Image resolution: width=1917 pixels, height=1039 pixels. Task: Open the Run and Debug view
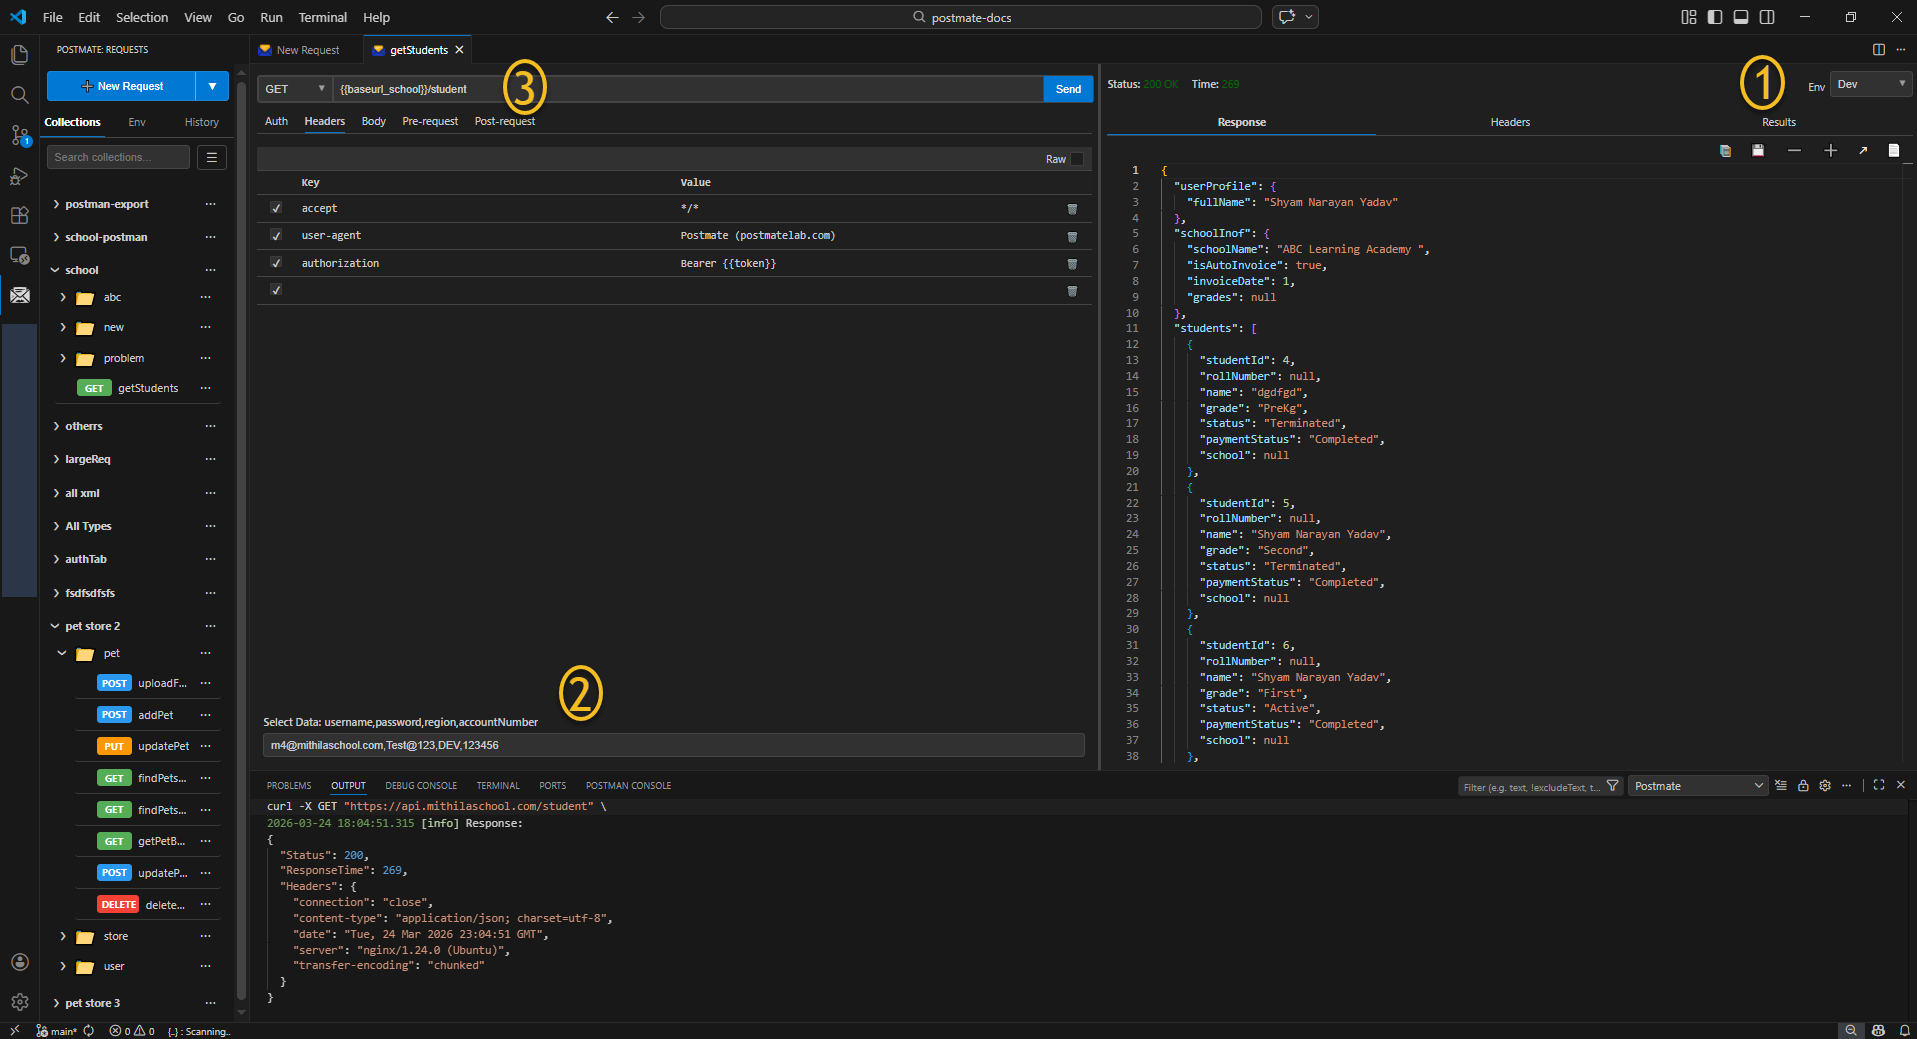19,176
